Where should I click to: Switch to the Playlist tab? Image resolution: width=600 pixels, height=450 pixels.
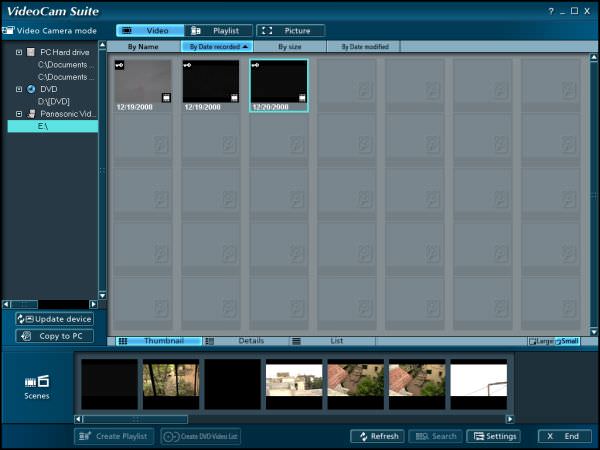point(218,31)
